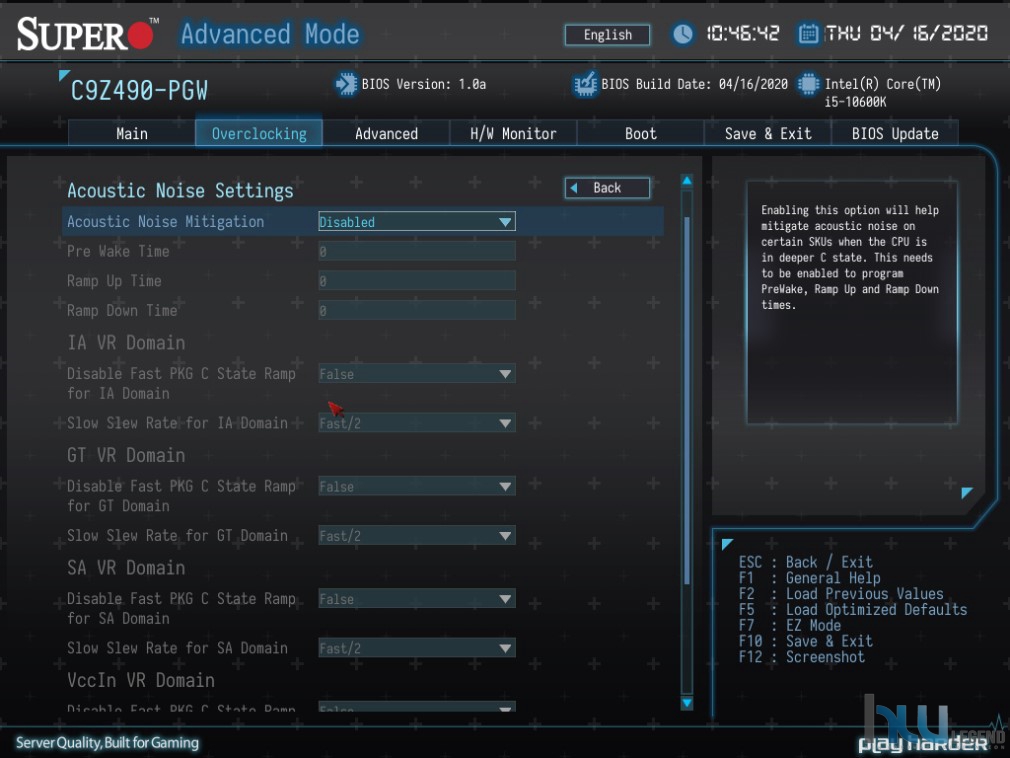Open the Advanced tab
1010x758 pixels.
point(386,133)
